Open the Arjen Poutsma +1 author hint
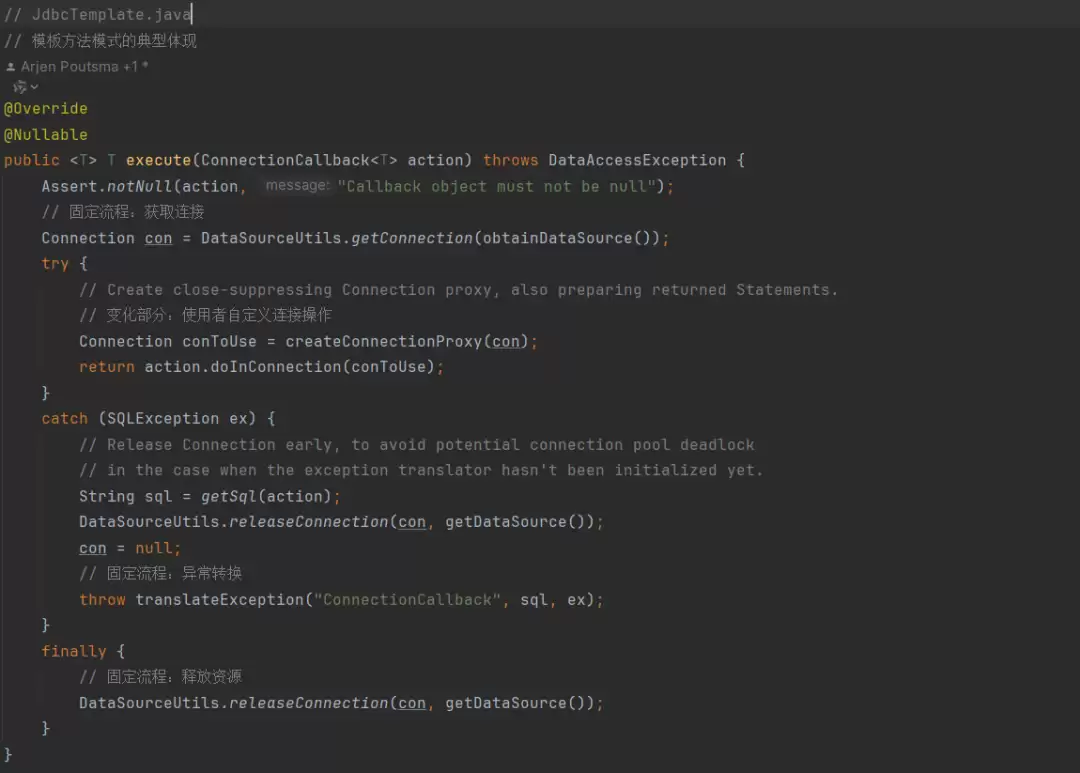 (x=84, y=67)
